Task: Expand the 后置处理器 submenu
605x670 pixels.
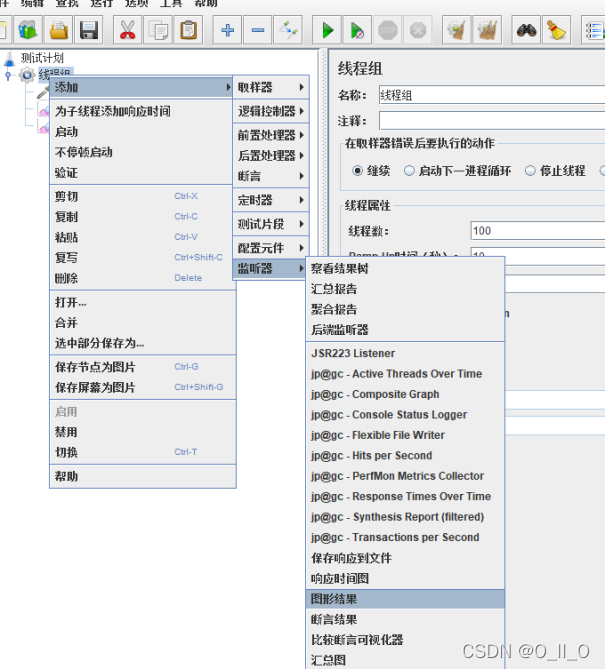Action: pos(270,156)
